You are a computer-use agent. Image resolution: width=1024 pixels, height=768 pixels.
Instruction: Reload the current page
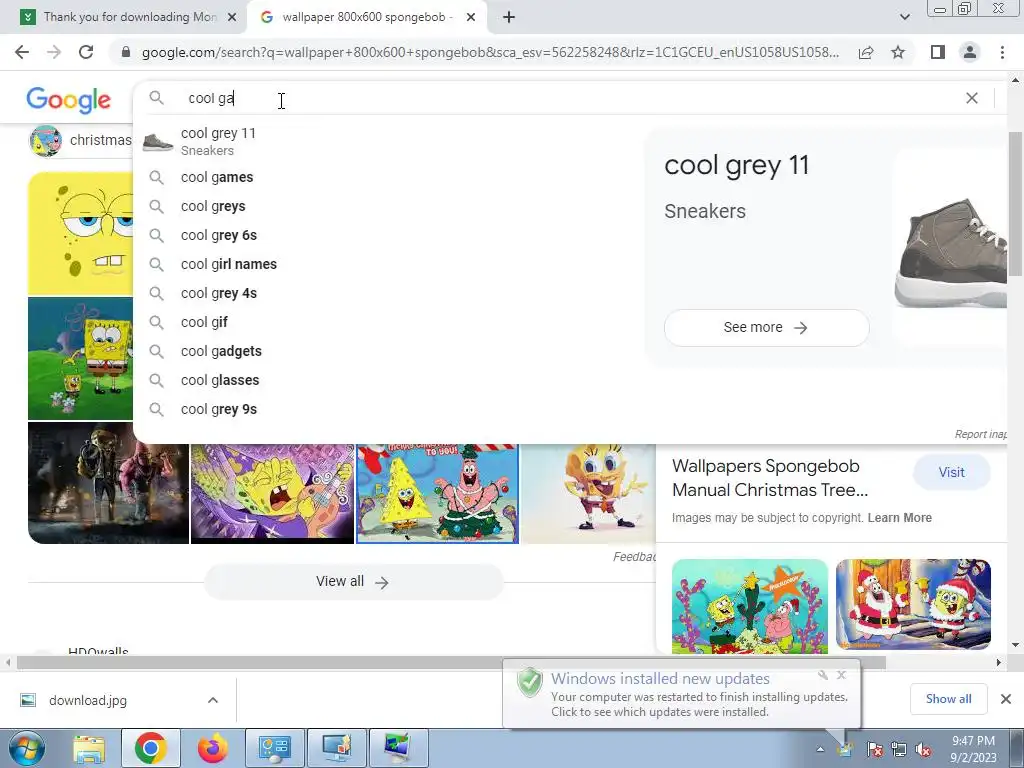(x=86, y=52)
